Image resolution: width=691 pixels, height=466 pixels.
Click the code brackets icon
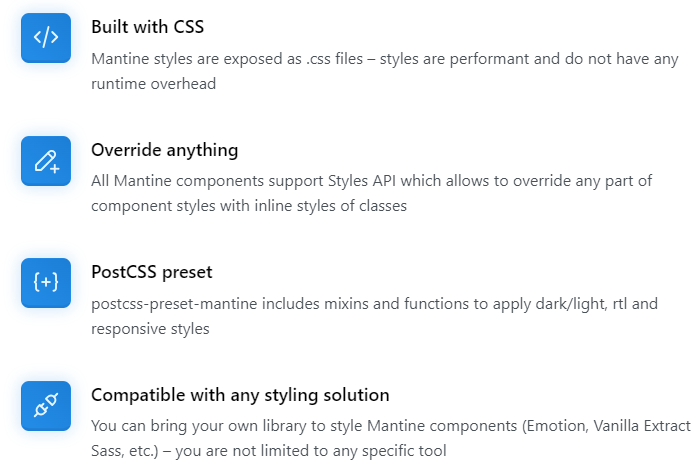coord(46,38)
